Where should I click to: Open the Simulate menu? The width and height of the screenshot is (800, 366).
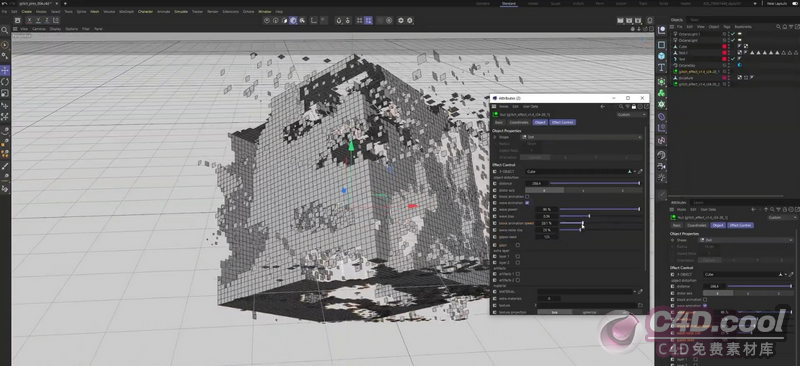tap(181, 11)
